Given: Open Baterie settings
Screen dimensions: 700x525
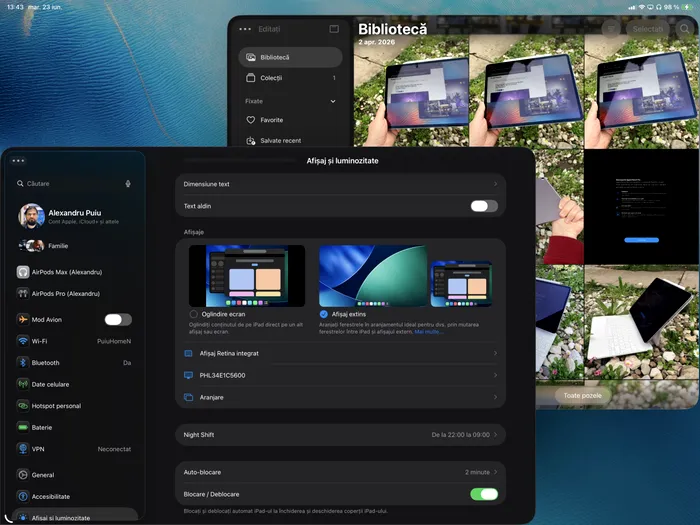Looking at the screenshot, I should [x=75, y=427].
